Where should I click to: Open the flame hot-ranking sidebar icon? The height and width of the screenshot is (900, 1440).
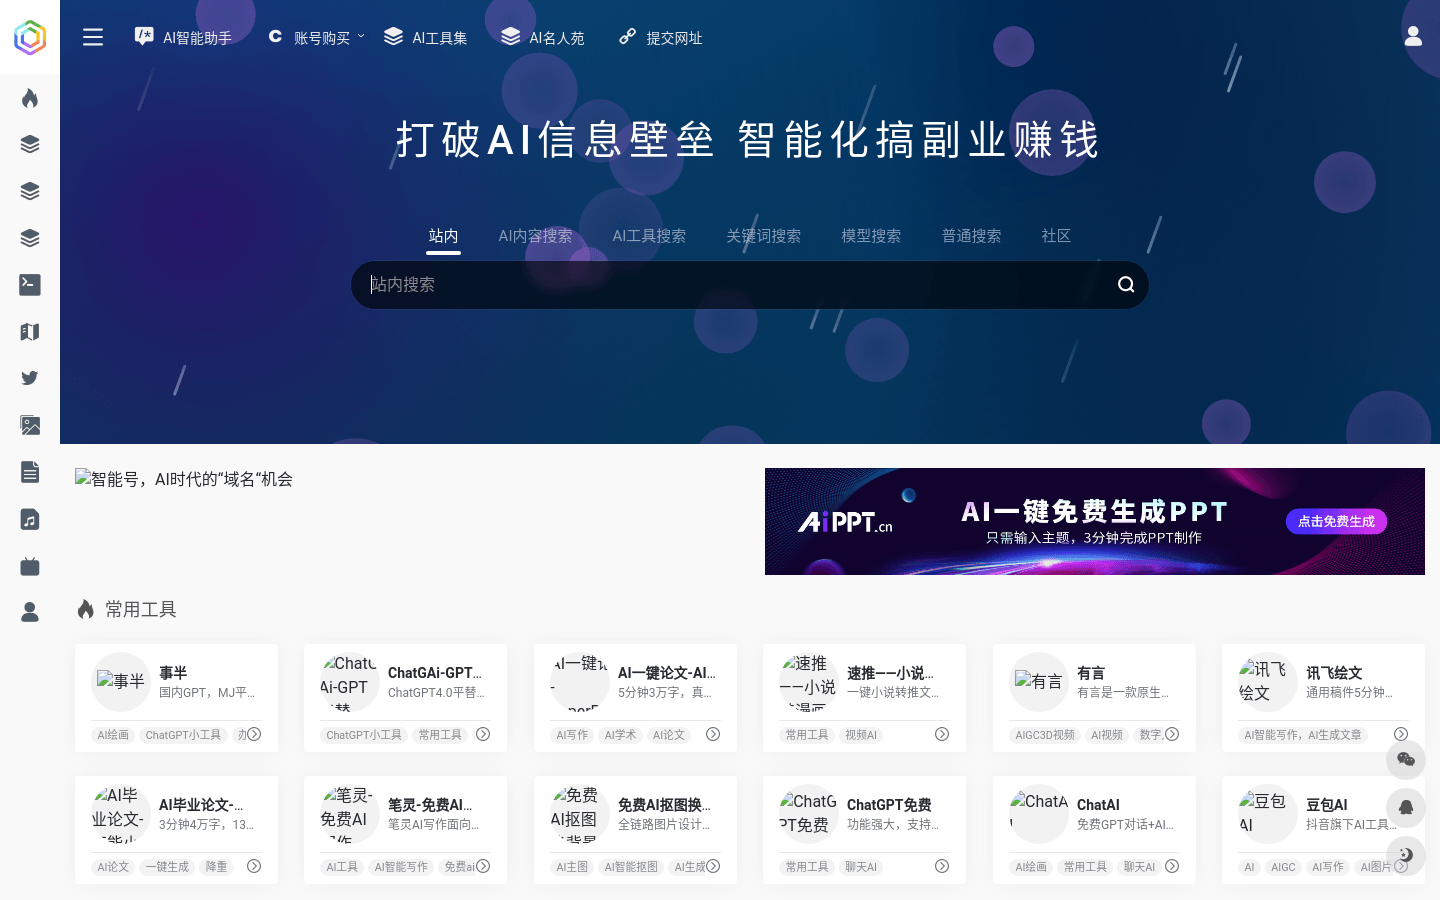click(29, 97)
